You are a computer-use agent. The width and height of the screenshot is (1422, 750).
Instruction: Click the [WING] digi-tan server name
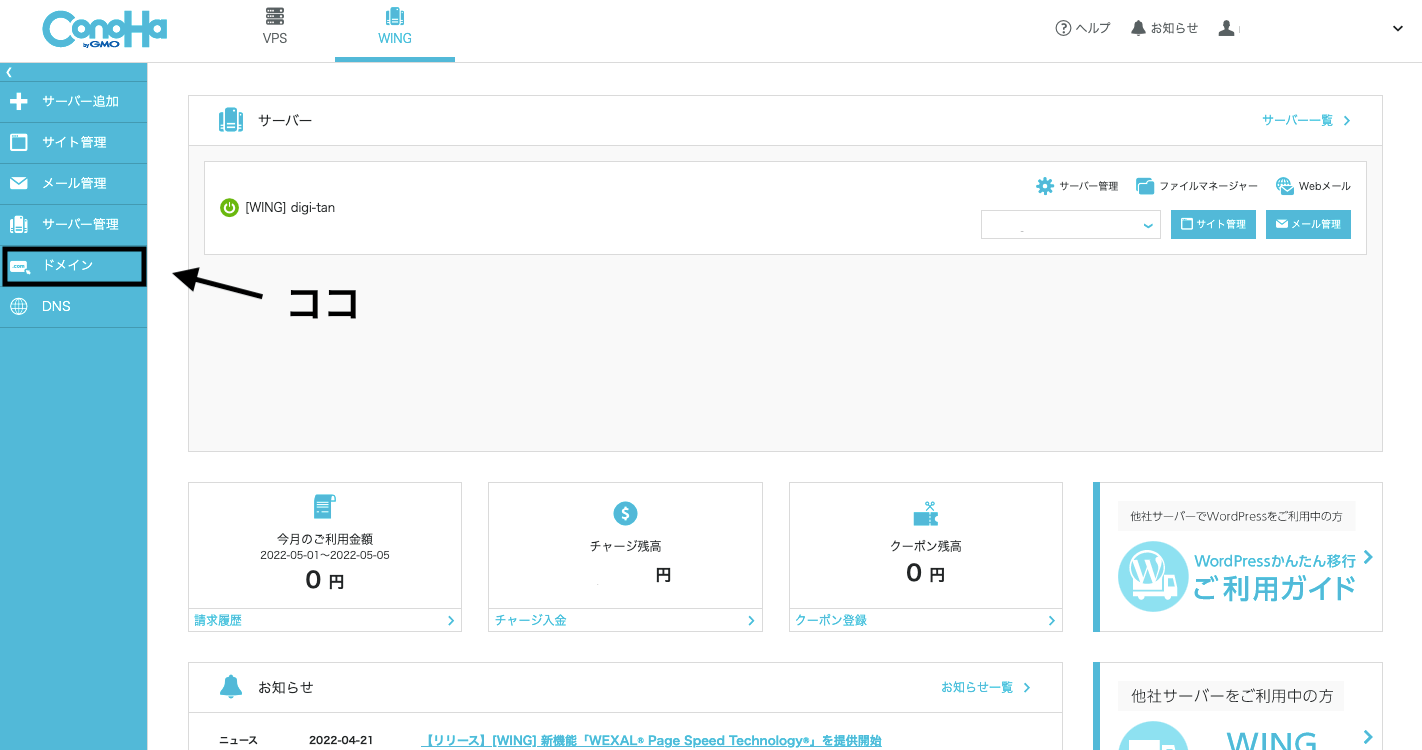(290, 207)
